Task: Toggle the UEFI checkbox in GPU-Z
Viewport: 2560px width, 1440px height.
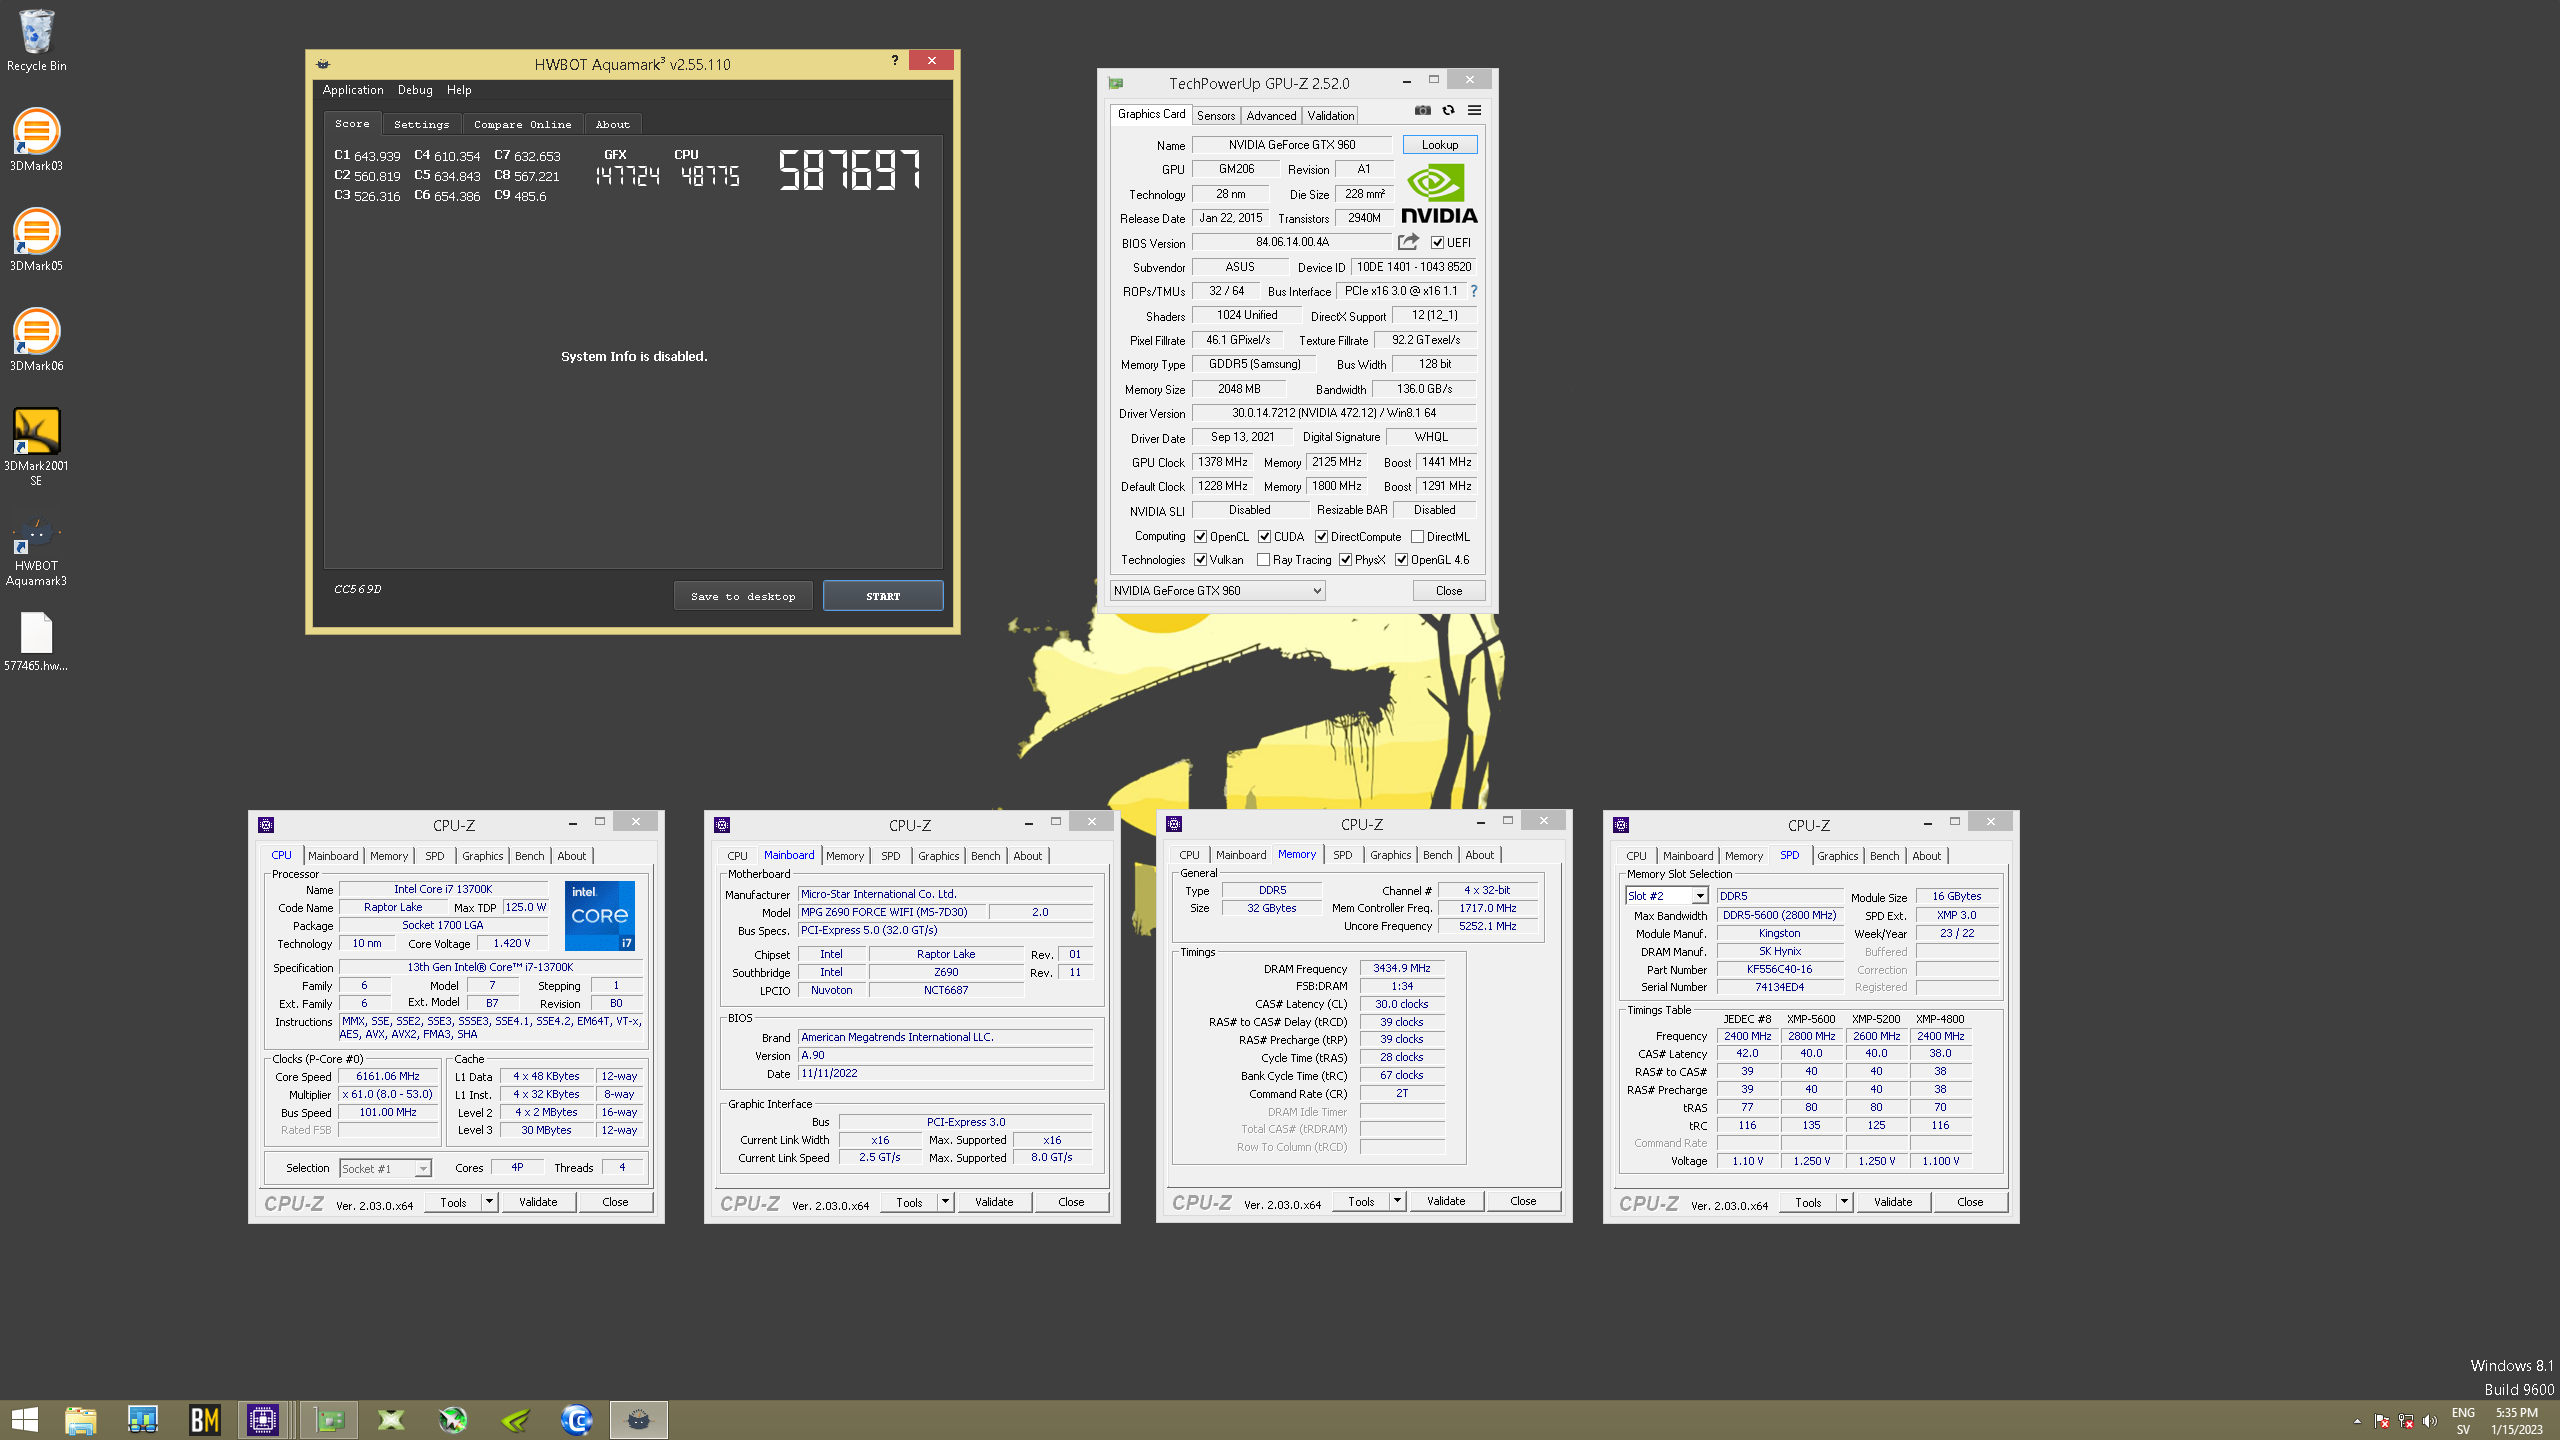Action: (1437, 243)
